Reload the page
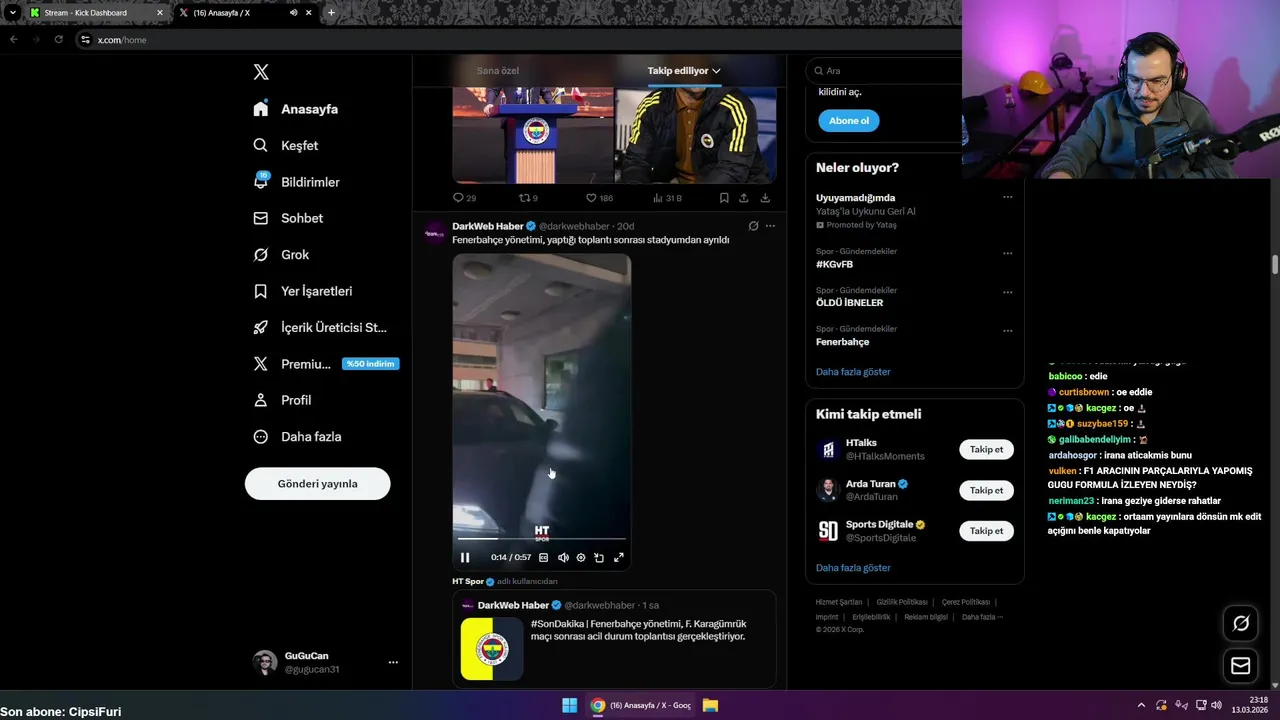Image resolution: width=1280 pixels, height=720 pixels. click(x=58, y=39)
